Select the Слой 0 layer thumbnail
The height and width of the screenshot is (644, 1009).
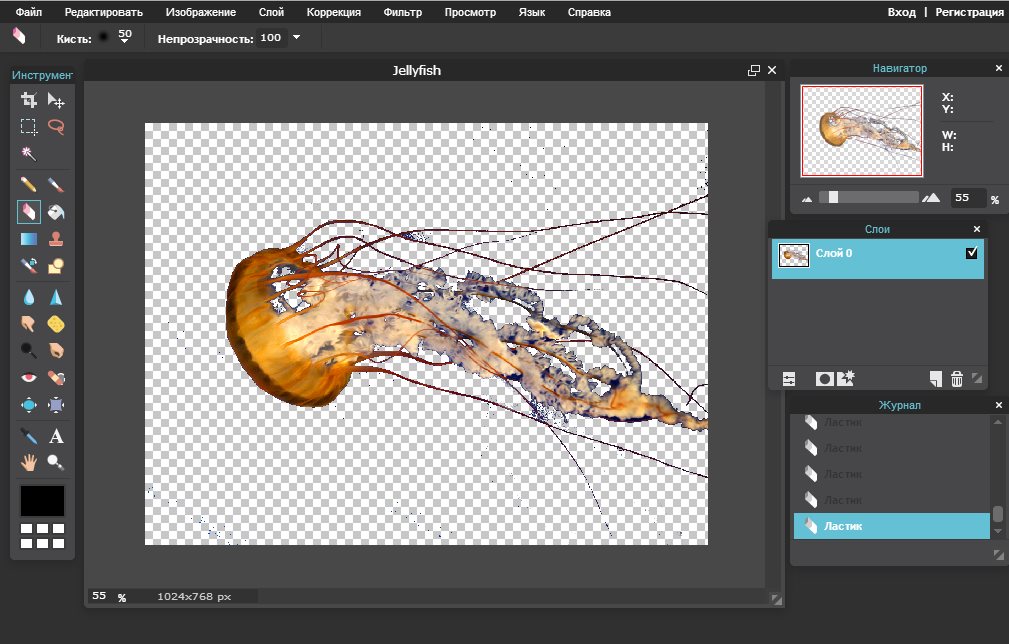[x=794, y=255]
